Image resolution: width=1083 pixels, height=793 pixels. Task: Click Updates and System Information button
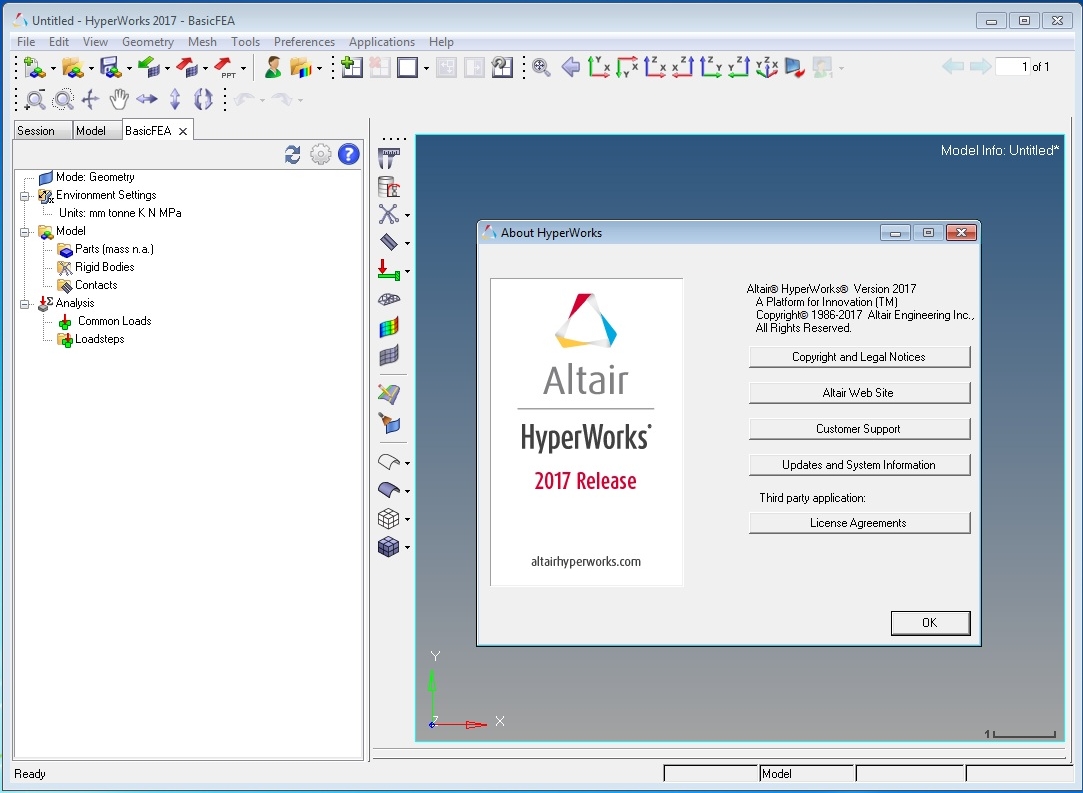(859, 465)
